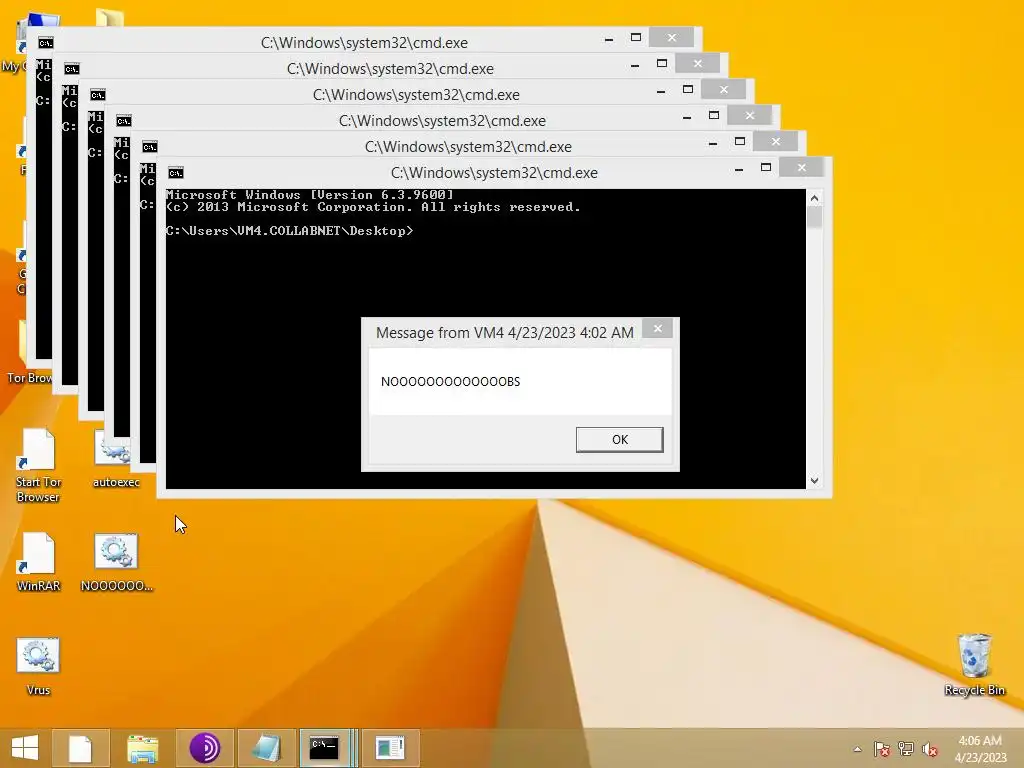Image resolution: width=1024 pixels, height=768 pixels.
Task: Click the NOOOOOOOOOOOOOBS message text
Action: pyautogui.click(x=450, y=381)
